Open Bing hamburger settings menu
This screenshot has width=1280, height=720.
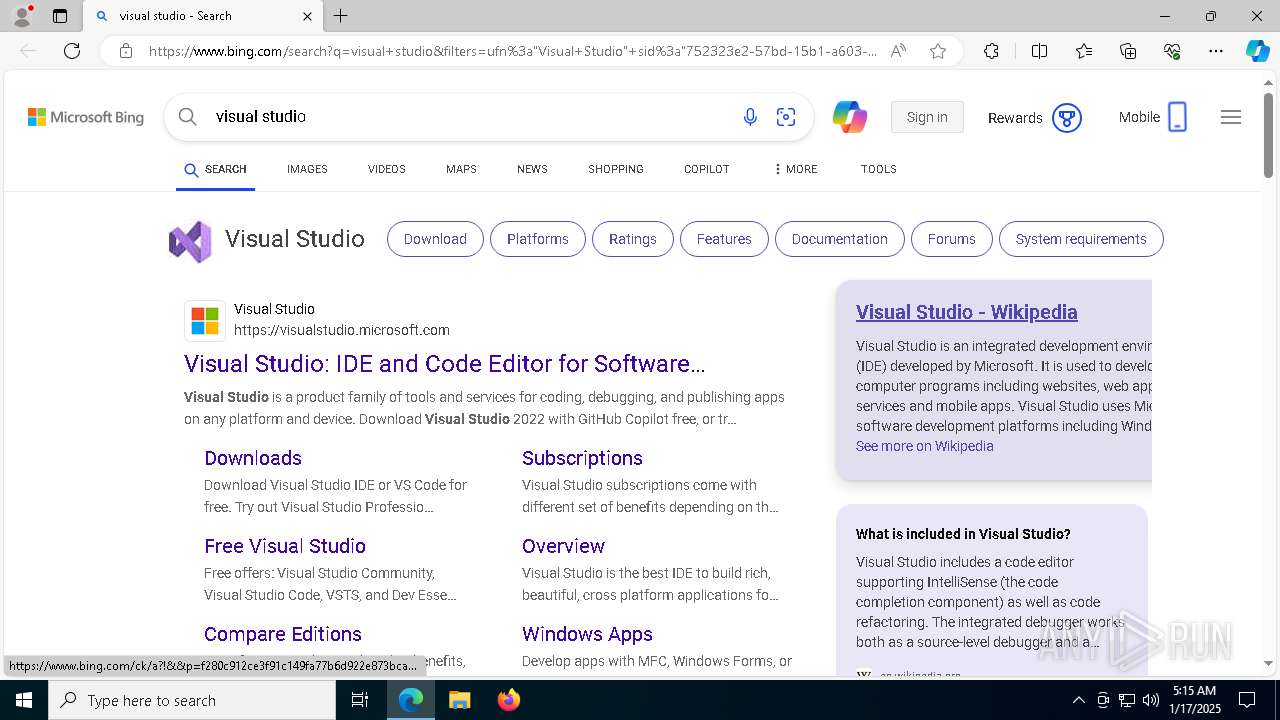pos(1231,117)
